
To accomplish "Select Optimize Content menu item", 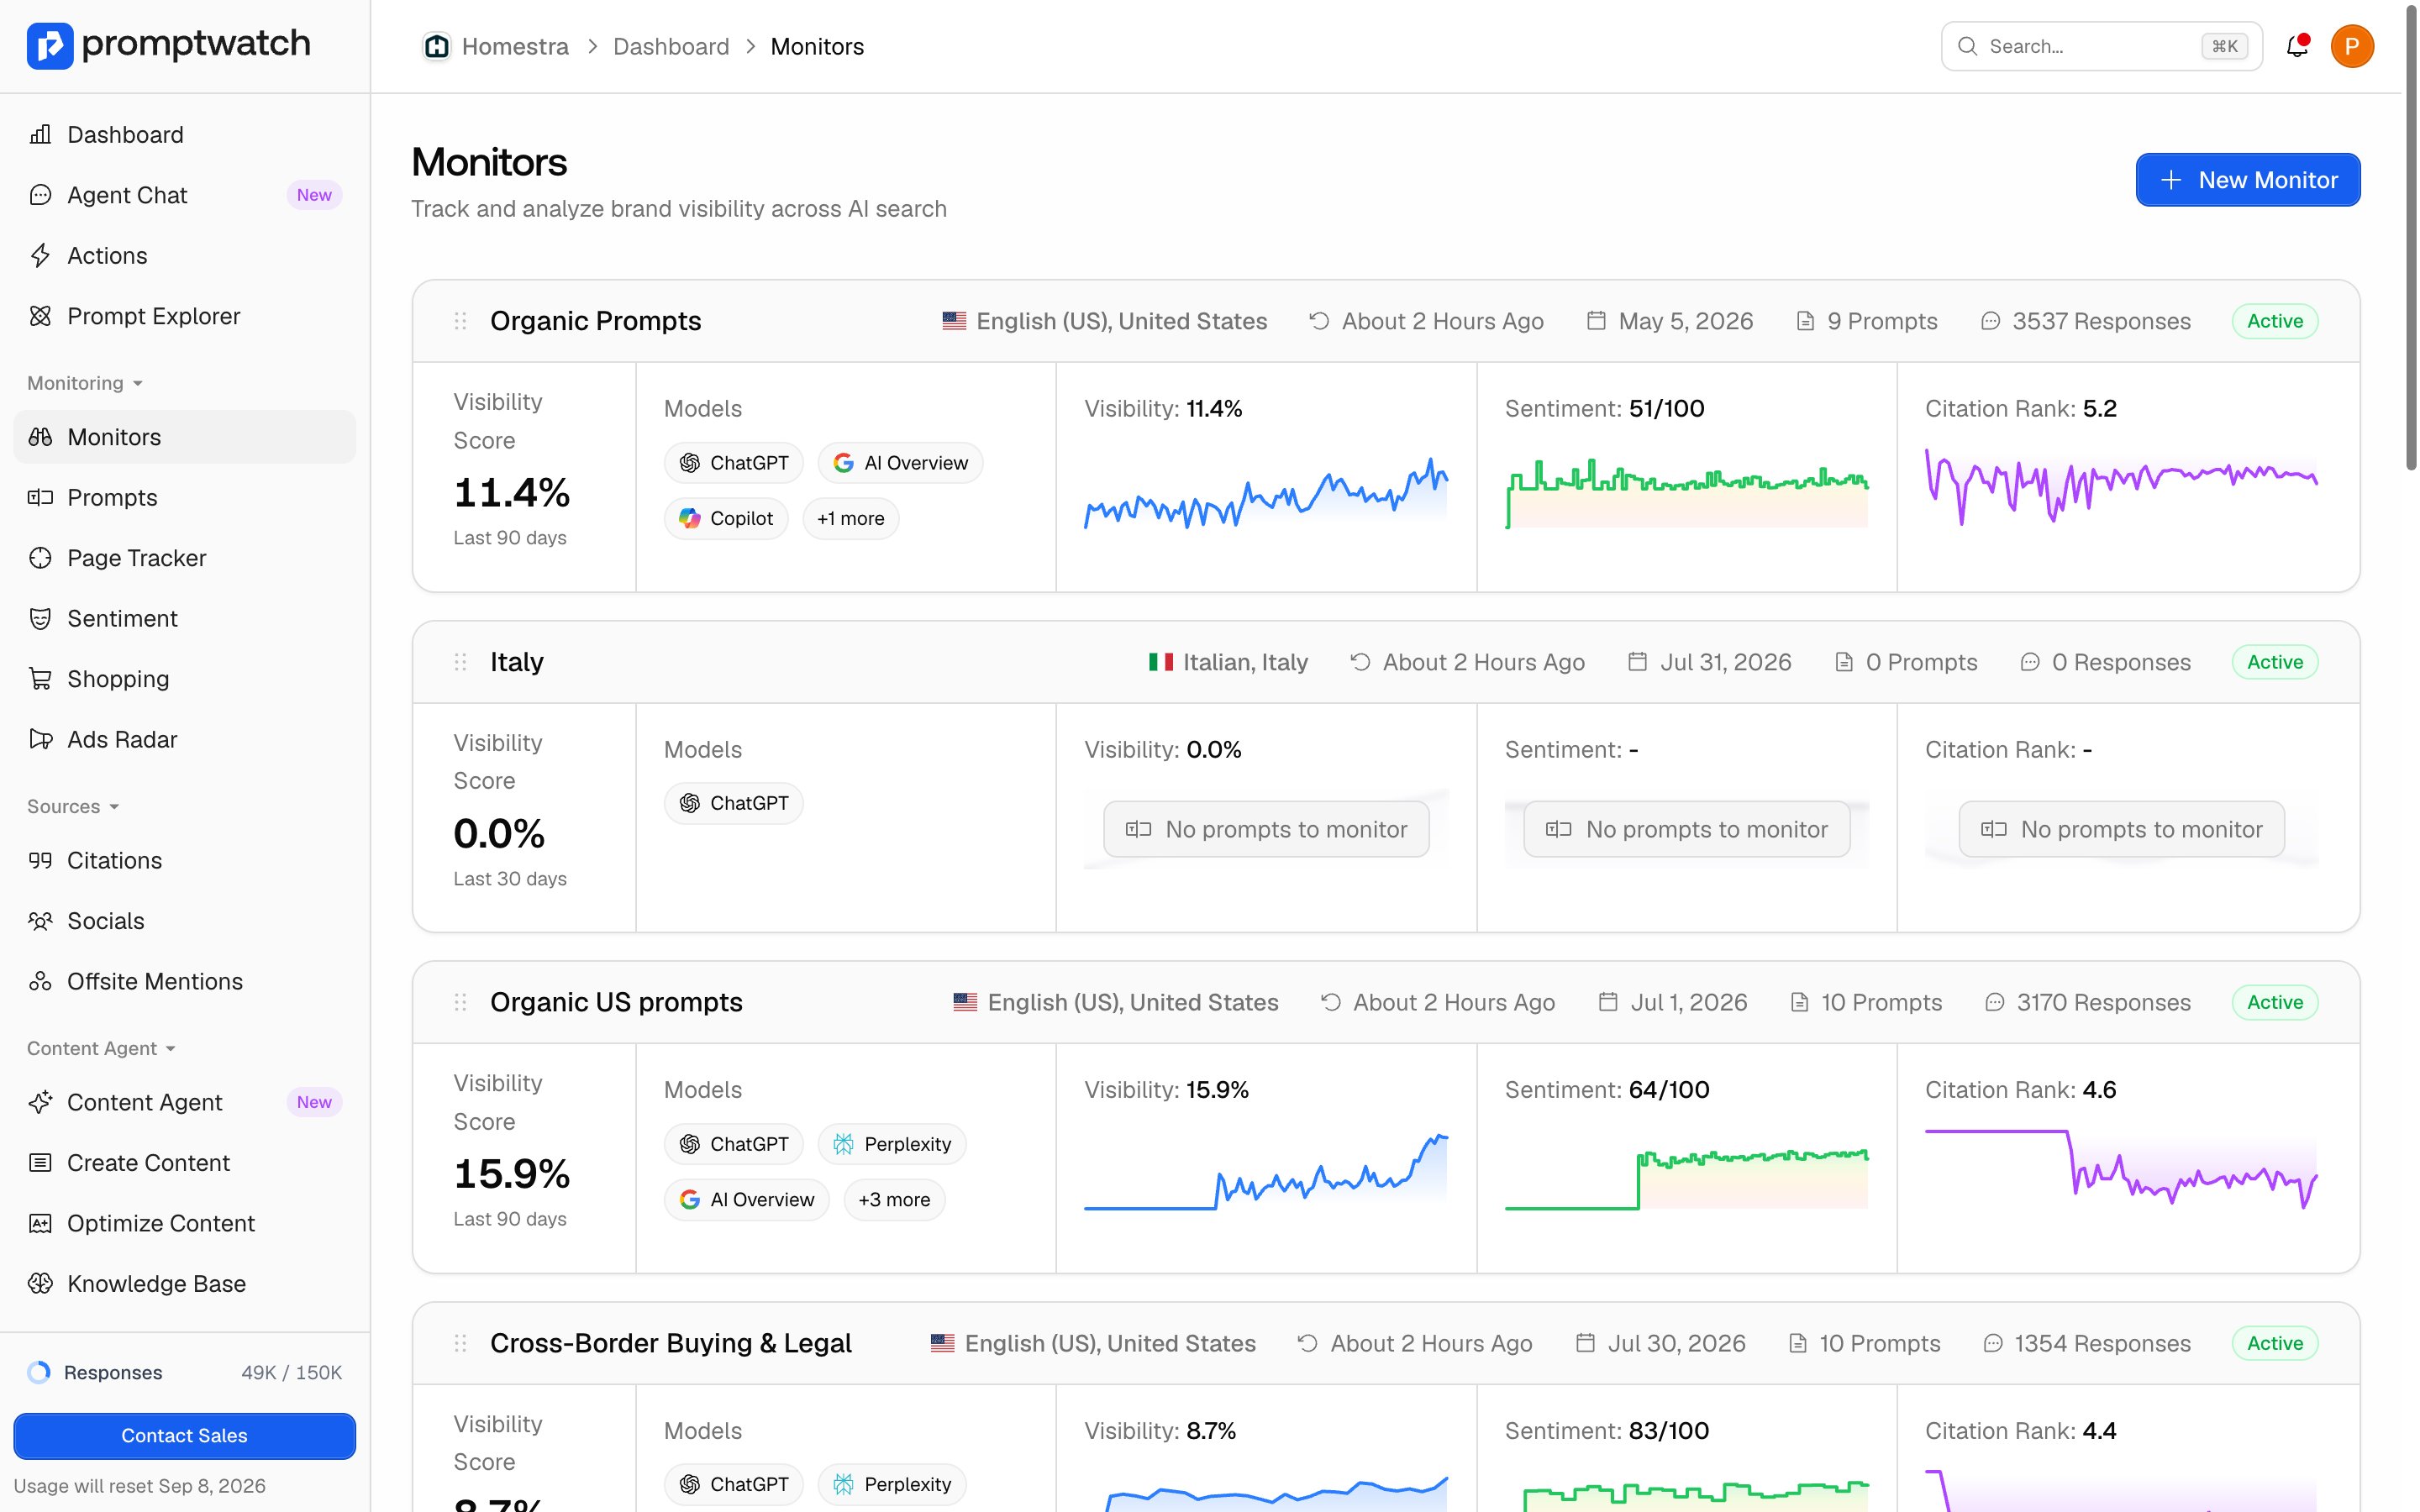I will 185,1223.
